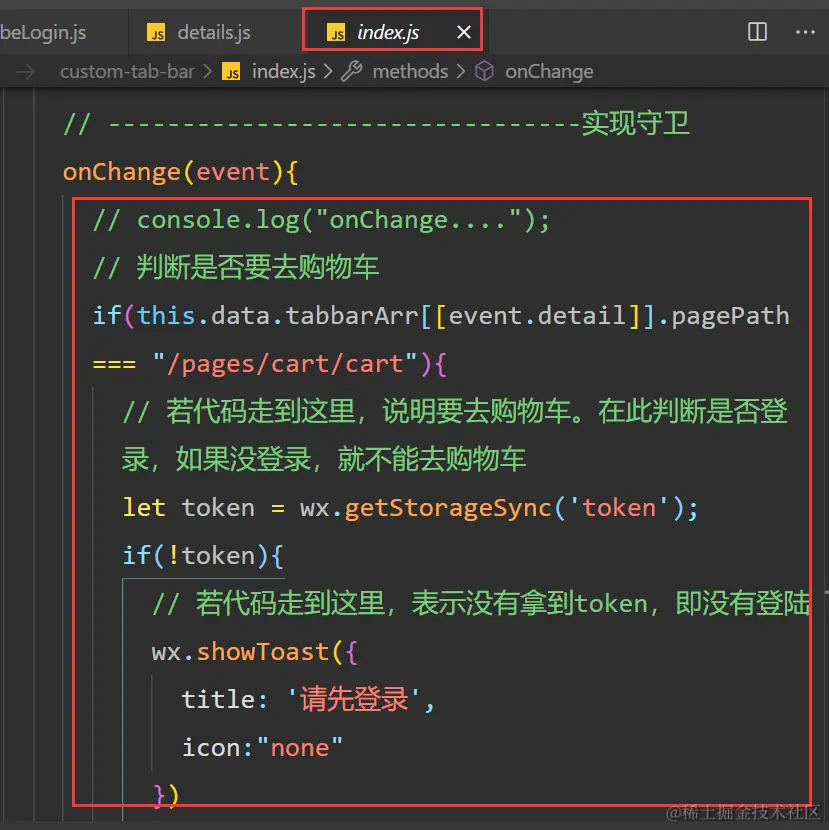Click getStorageSync in the token line
Screen dimensions: 829x830
[448, 508]
